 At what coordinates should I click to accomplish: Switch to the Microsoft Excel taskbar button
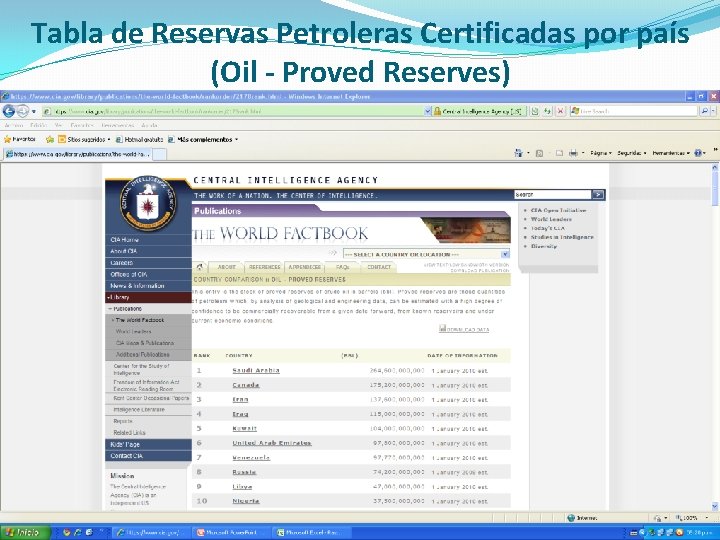click(x=312, y=532)
